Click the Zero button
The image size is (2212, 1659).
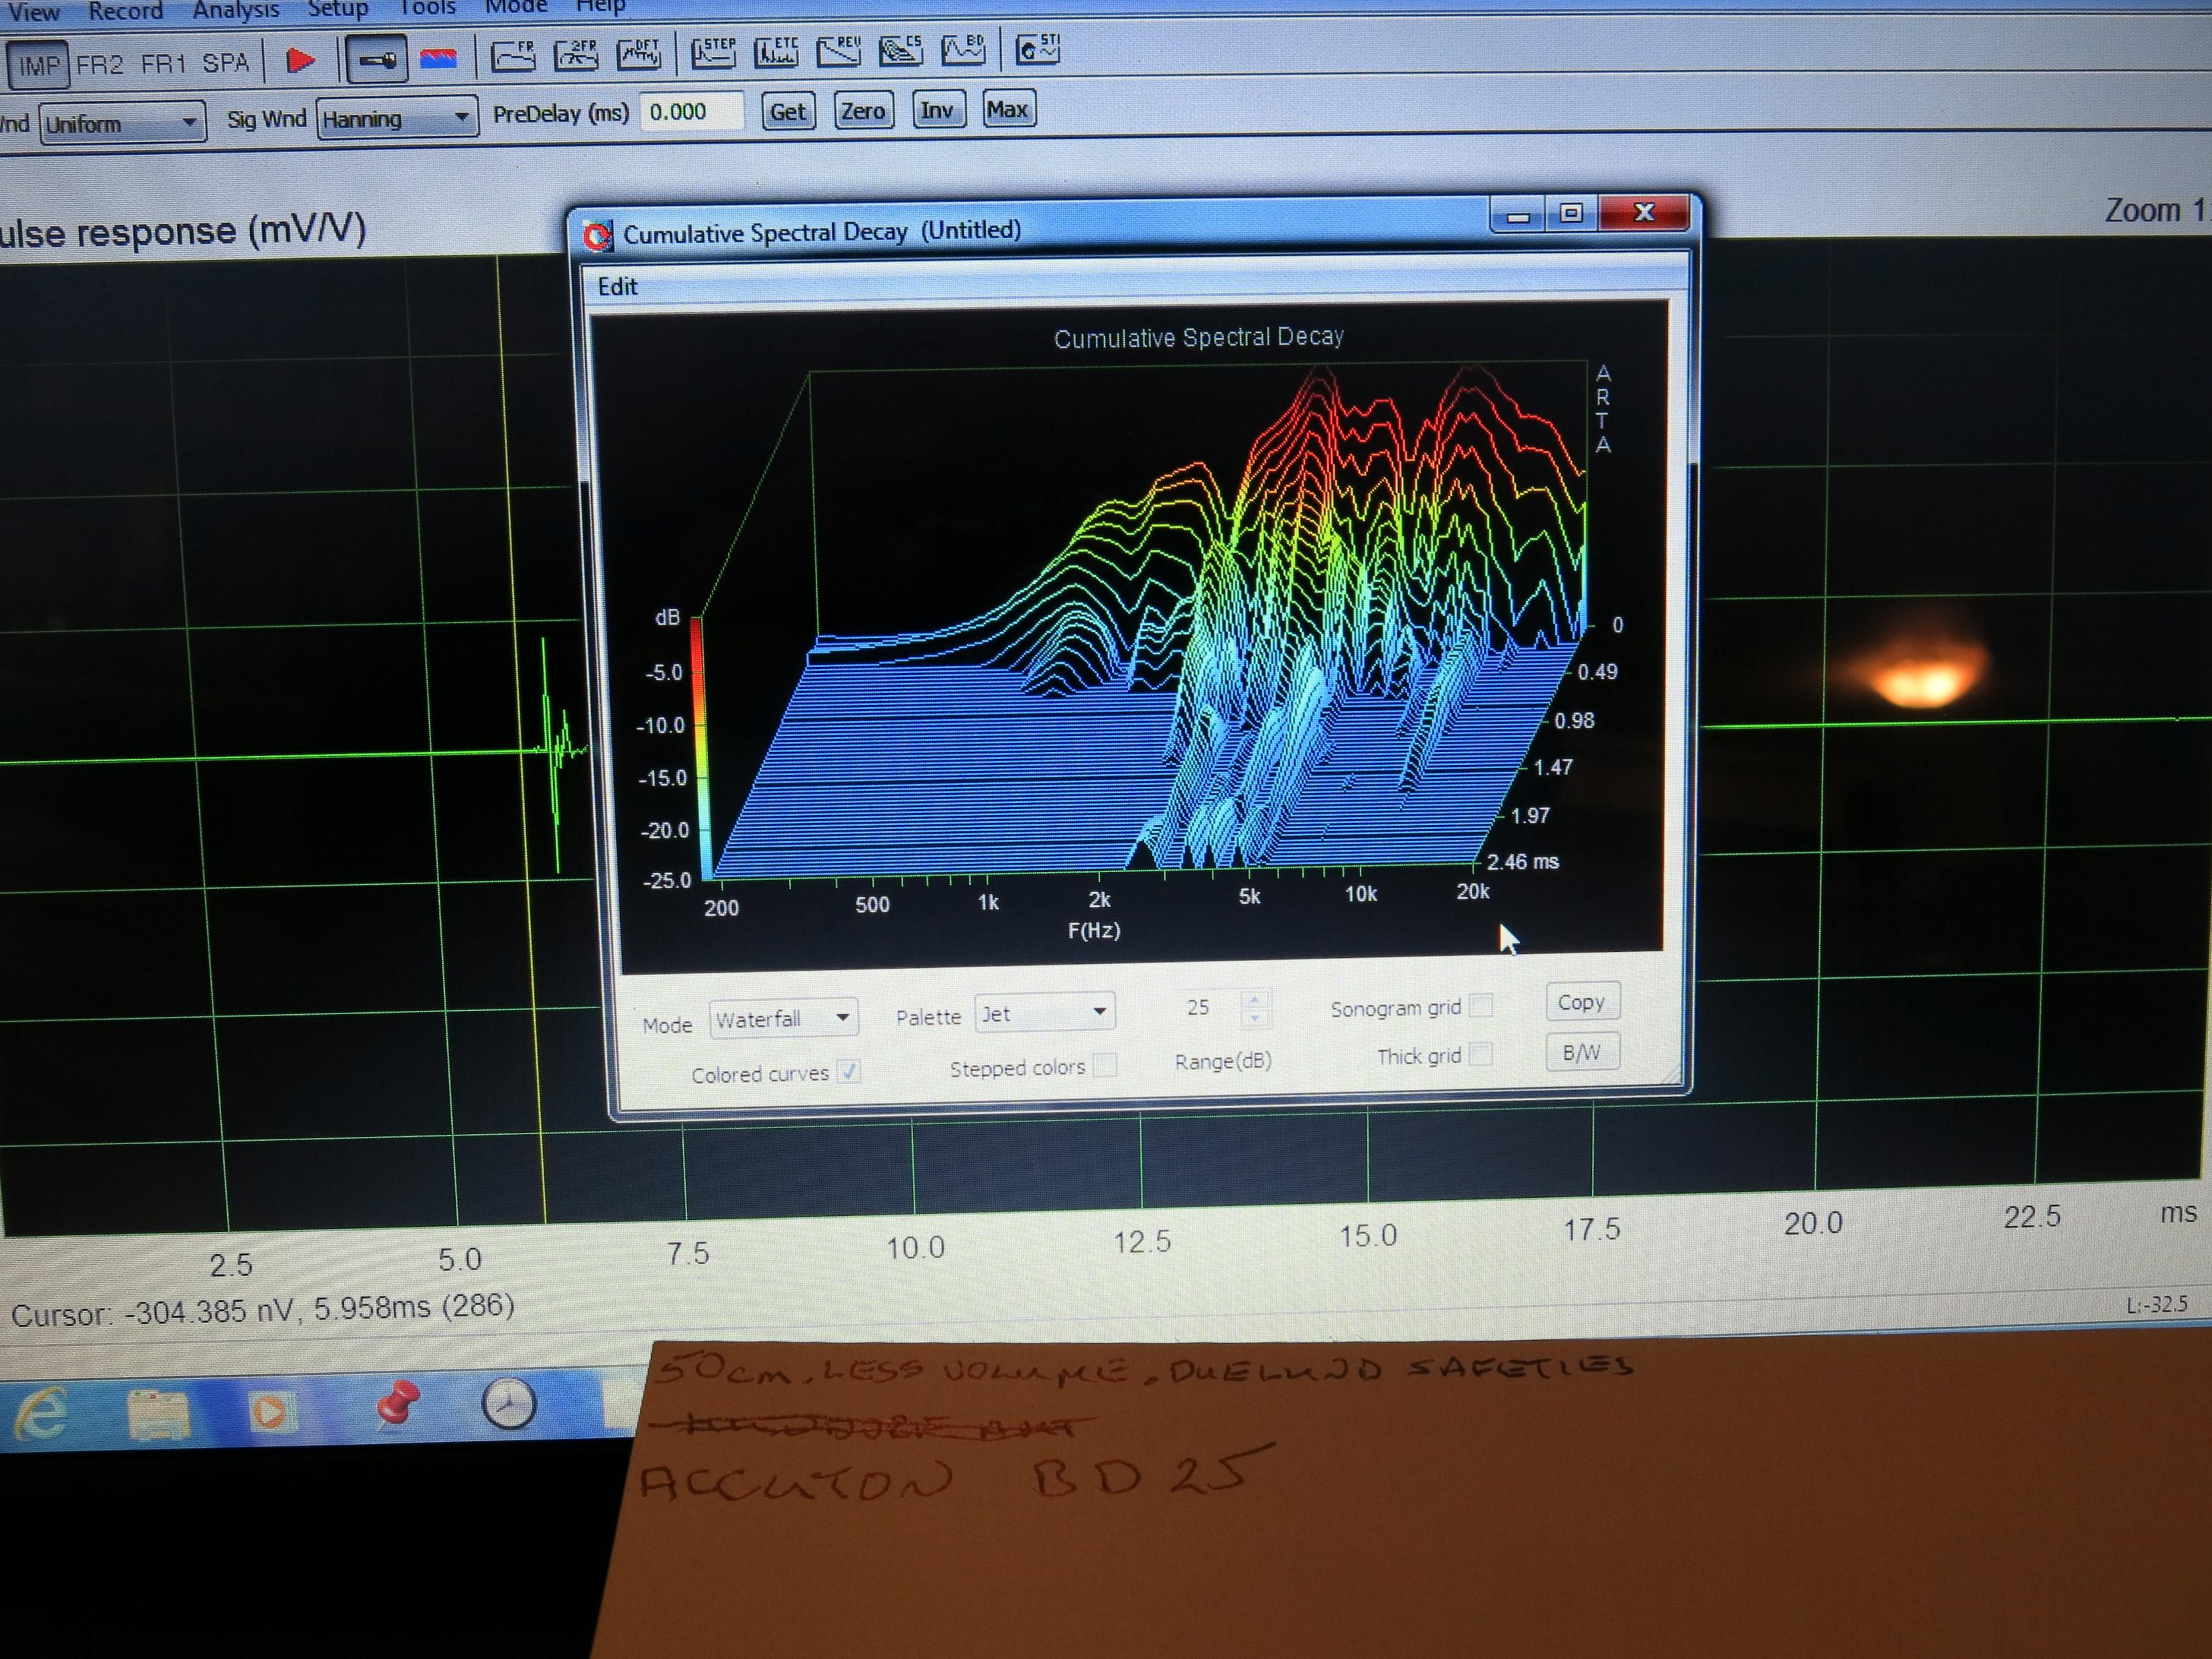coord(862,110)
